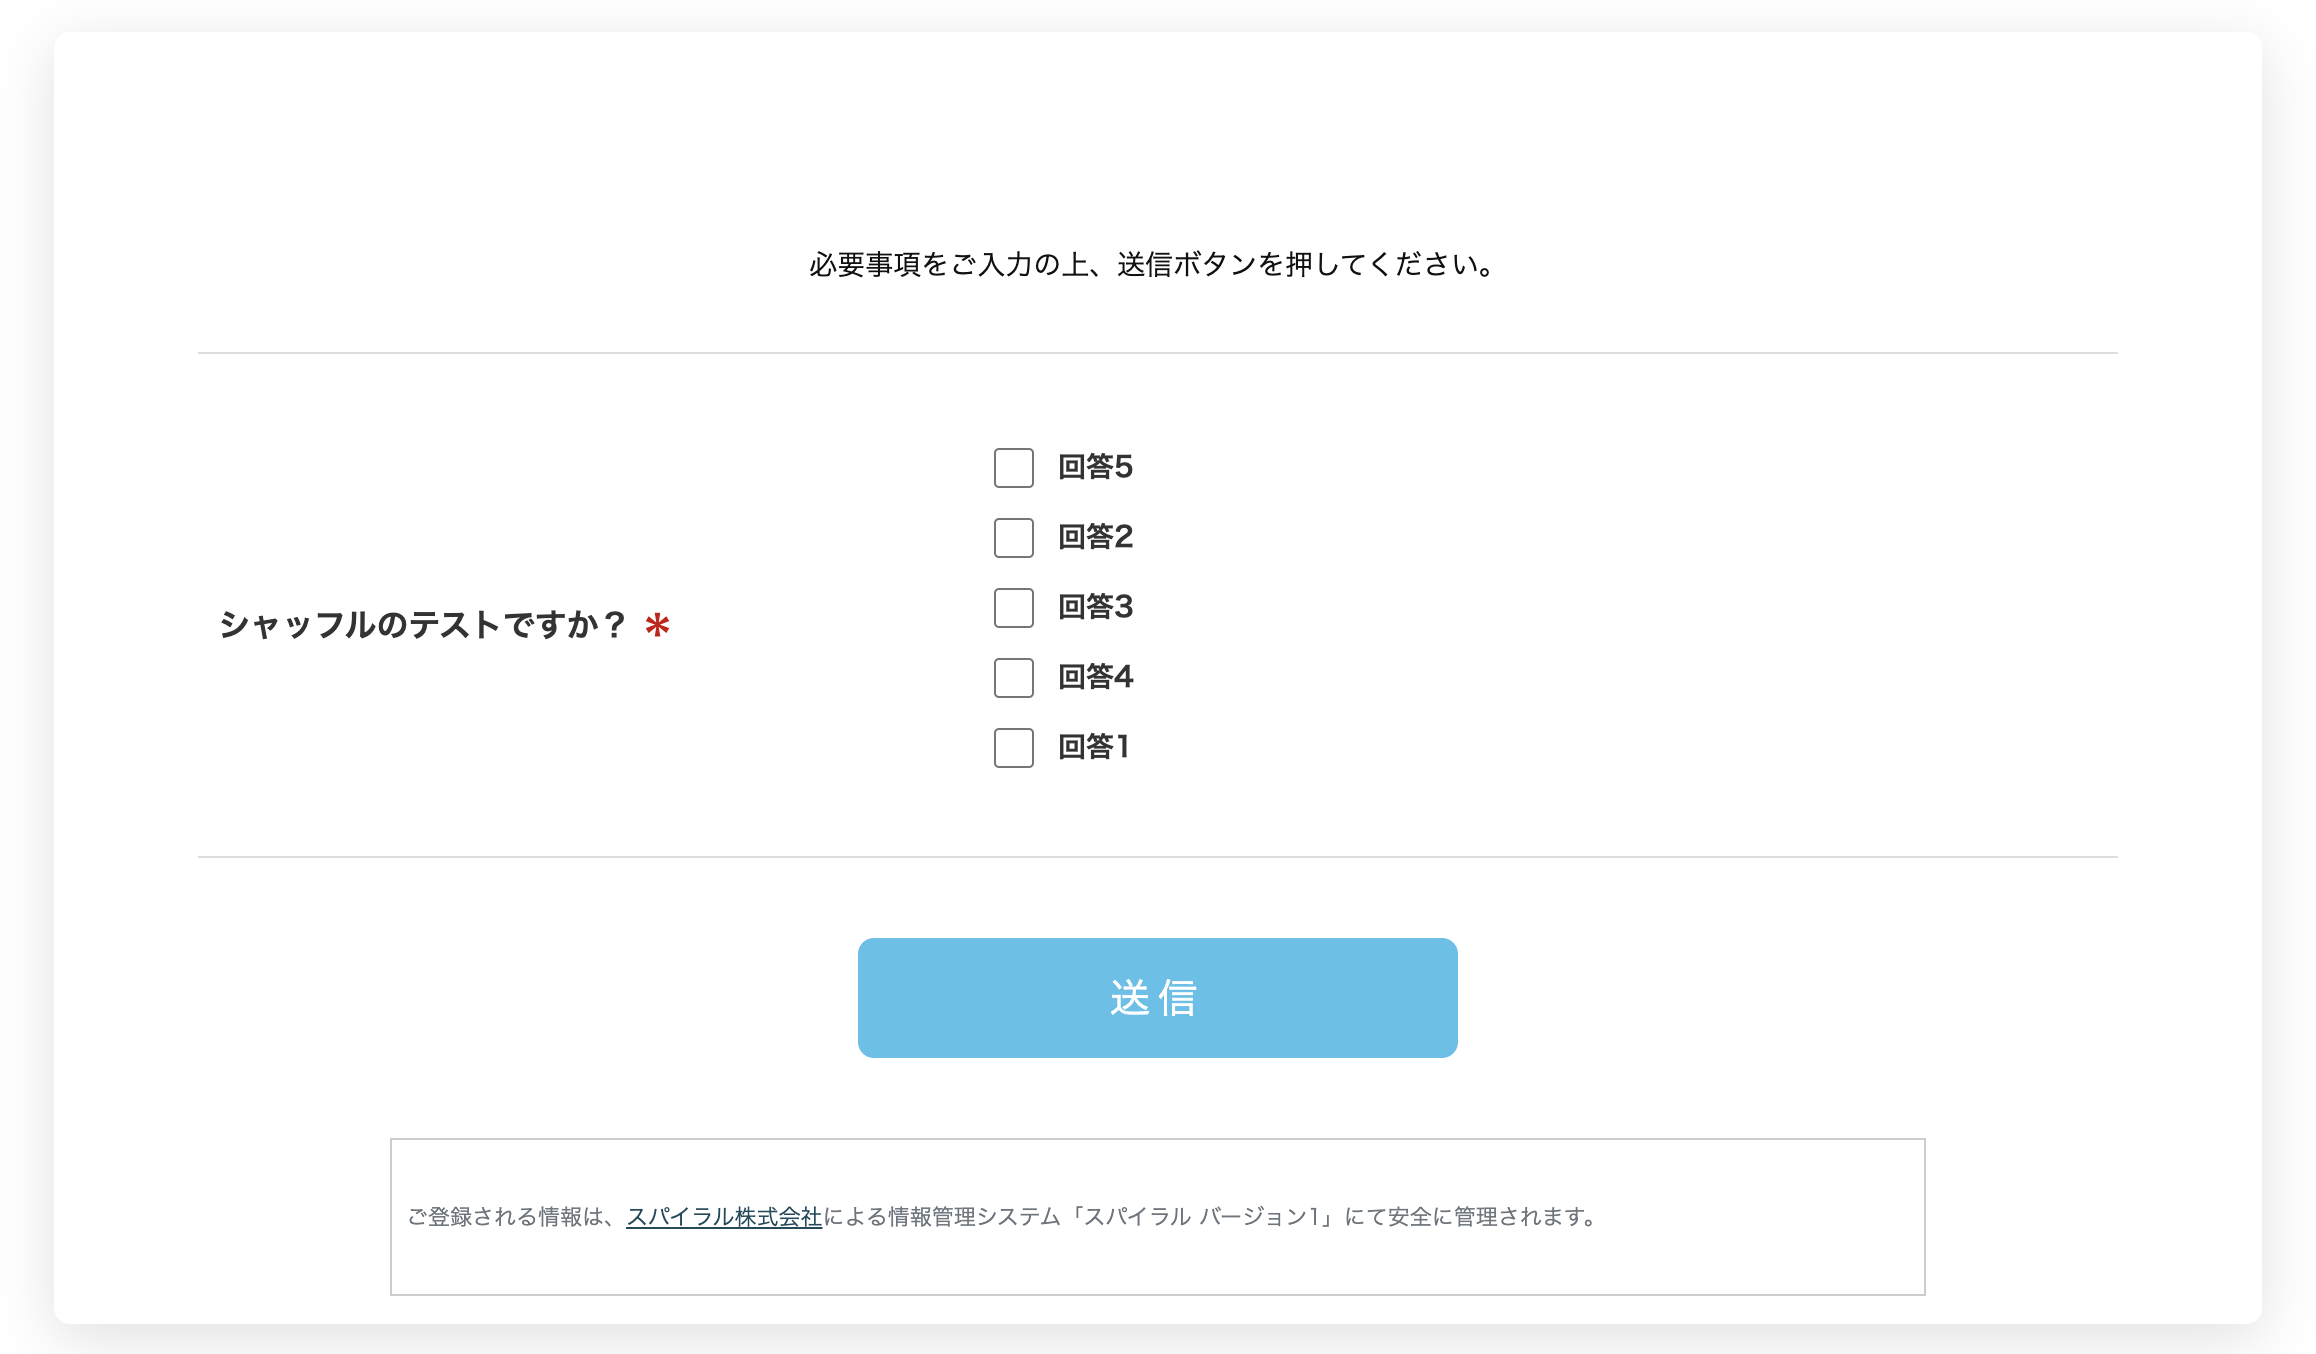Check the 回答5 checkbox

click(1013, 468)
